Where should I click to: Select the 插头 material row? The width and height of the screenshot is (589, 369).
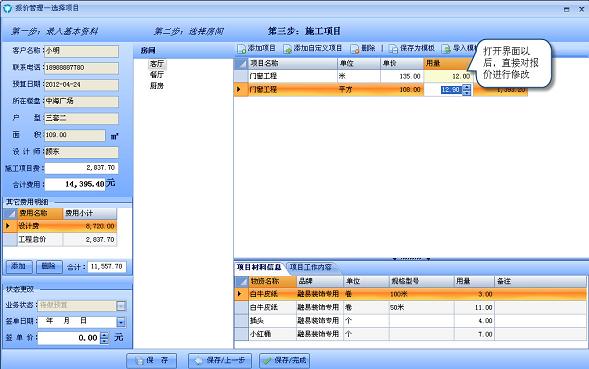point(410,321)
